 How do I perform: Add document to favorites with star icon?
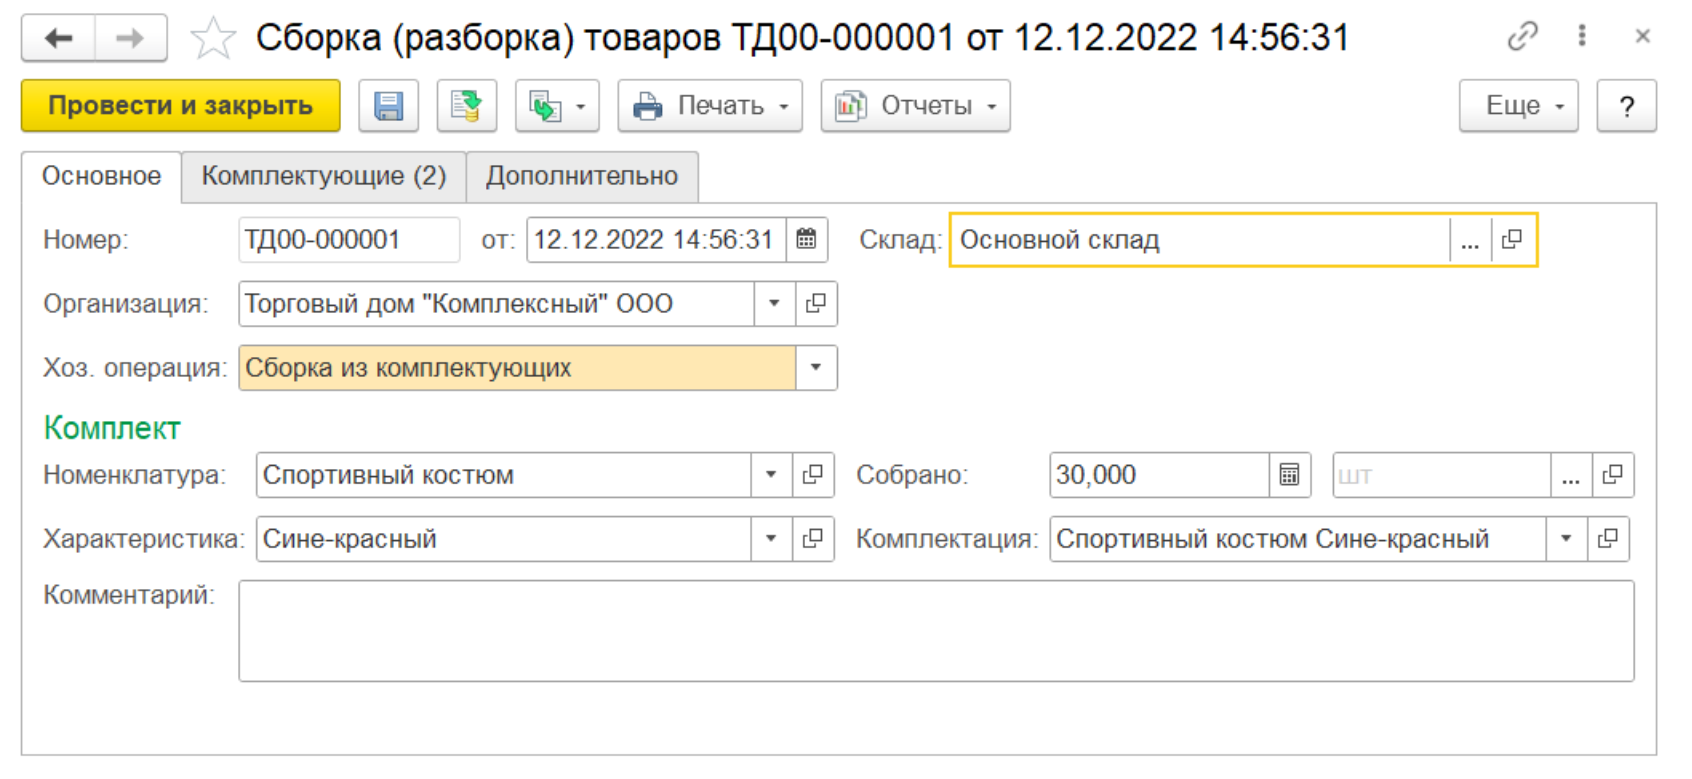click(213, 39)
